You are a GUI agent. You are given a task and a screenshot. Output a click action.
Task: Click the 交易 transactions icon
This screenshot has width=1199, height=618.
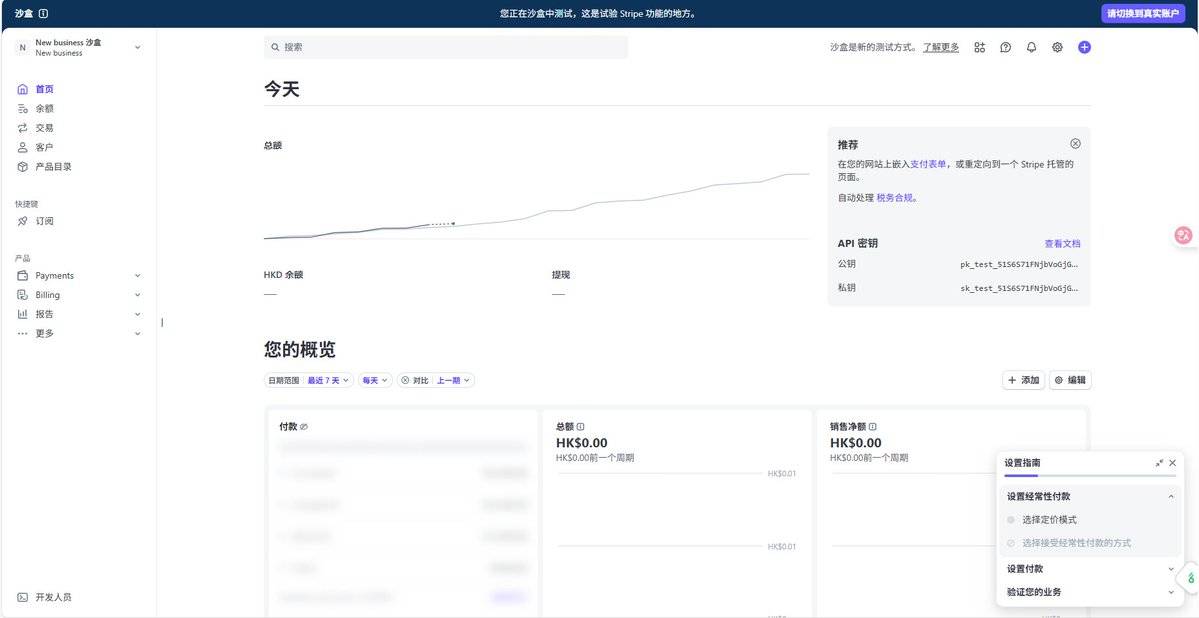coord(22,128)
